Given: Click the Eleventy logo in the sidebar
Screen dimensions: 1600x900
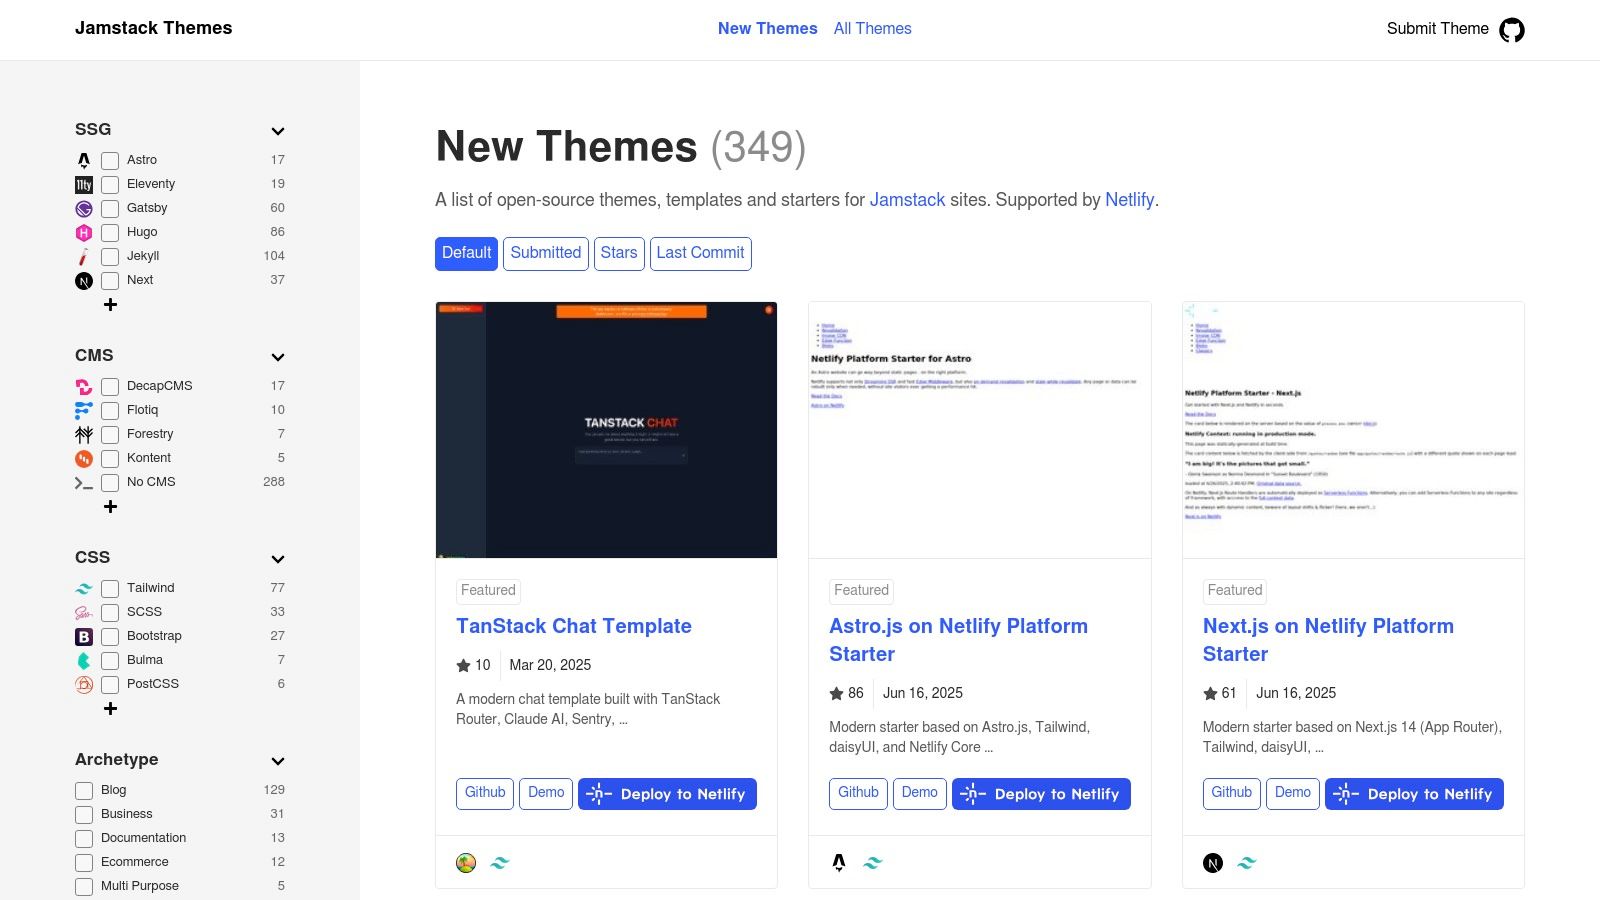Looking at the screenshot, I should (84, 184).
